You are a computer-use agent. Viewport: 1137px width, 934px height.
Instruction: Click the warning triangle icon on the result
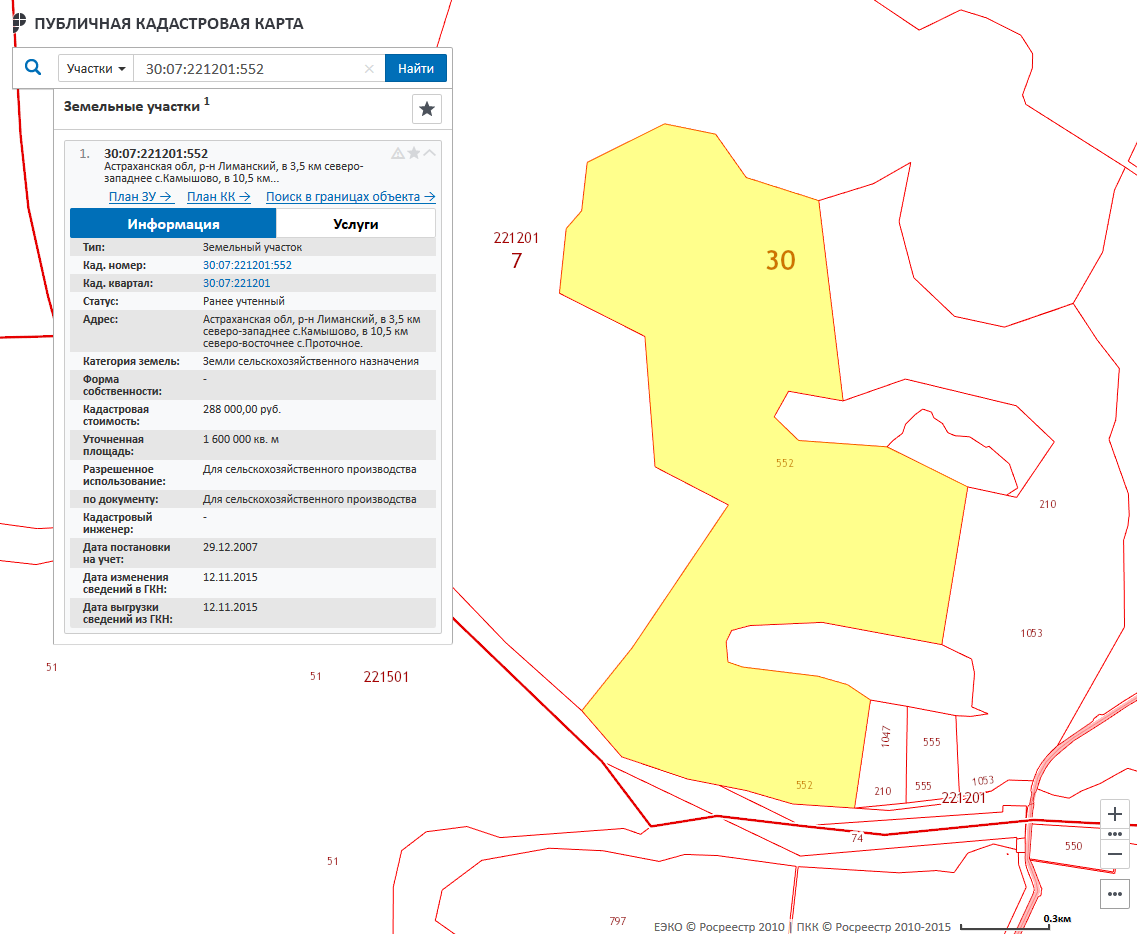[x=397, y=153]
